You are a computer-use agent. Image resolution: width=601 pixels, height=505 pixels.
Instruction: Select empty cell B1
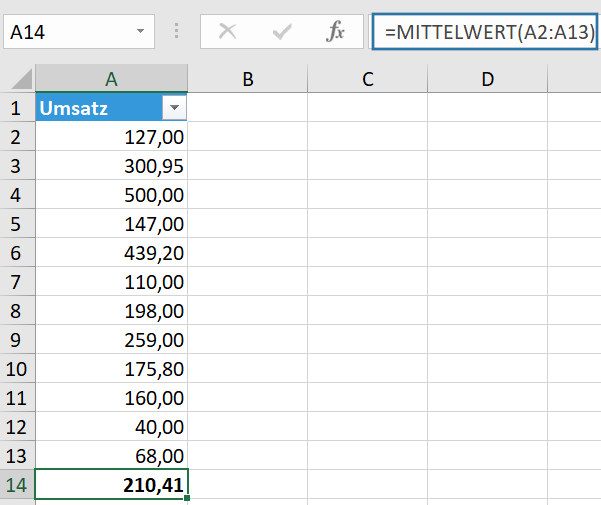click(248, 107)
